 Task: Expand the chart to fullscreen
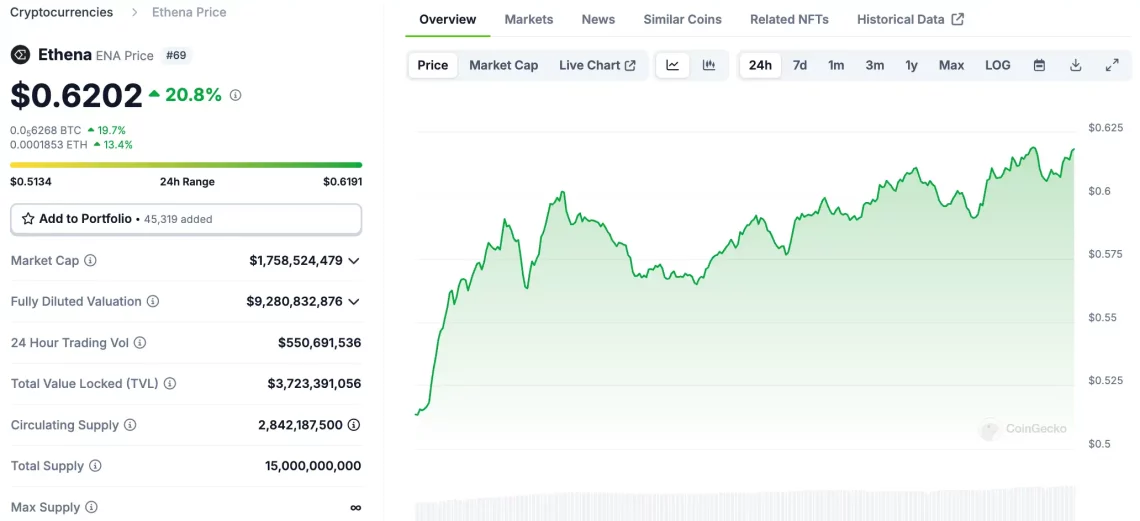[x=1112, y=65]
